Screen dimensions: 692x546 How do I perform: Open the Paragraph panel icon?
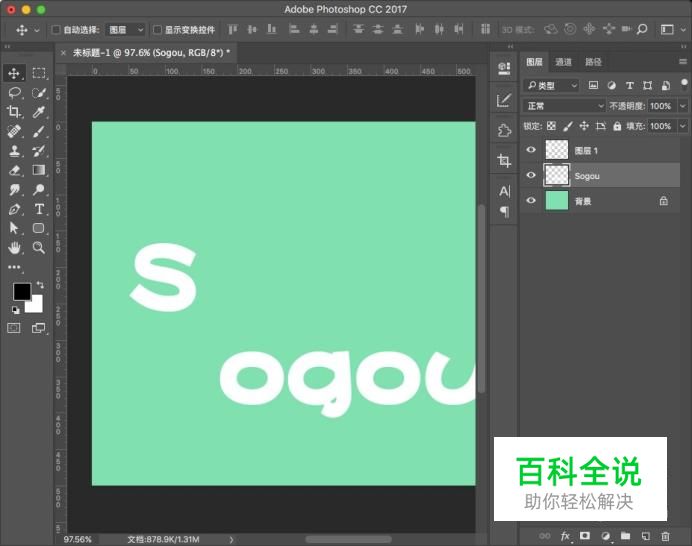click(504, 211)
